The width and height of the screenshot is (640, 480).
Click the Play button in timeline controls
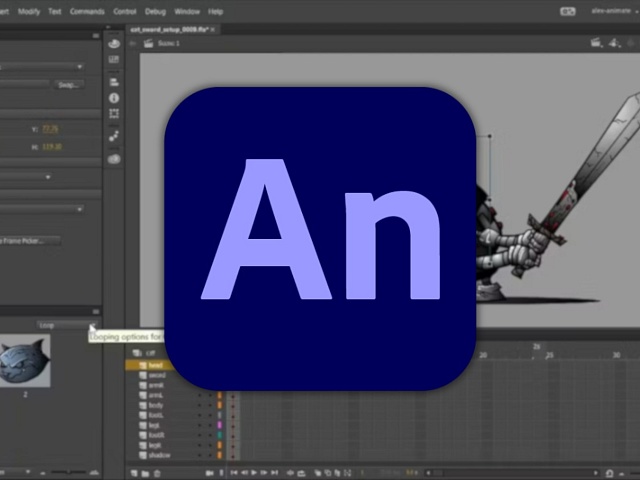pos(255,472)
